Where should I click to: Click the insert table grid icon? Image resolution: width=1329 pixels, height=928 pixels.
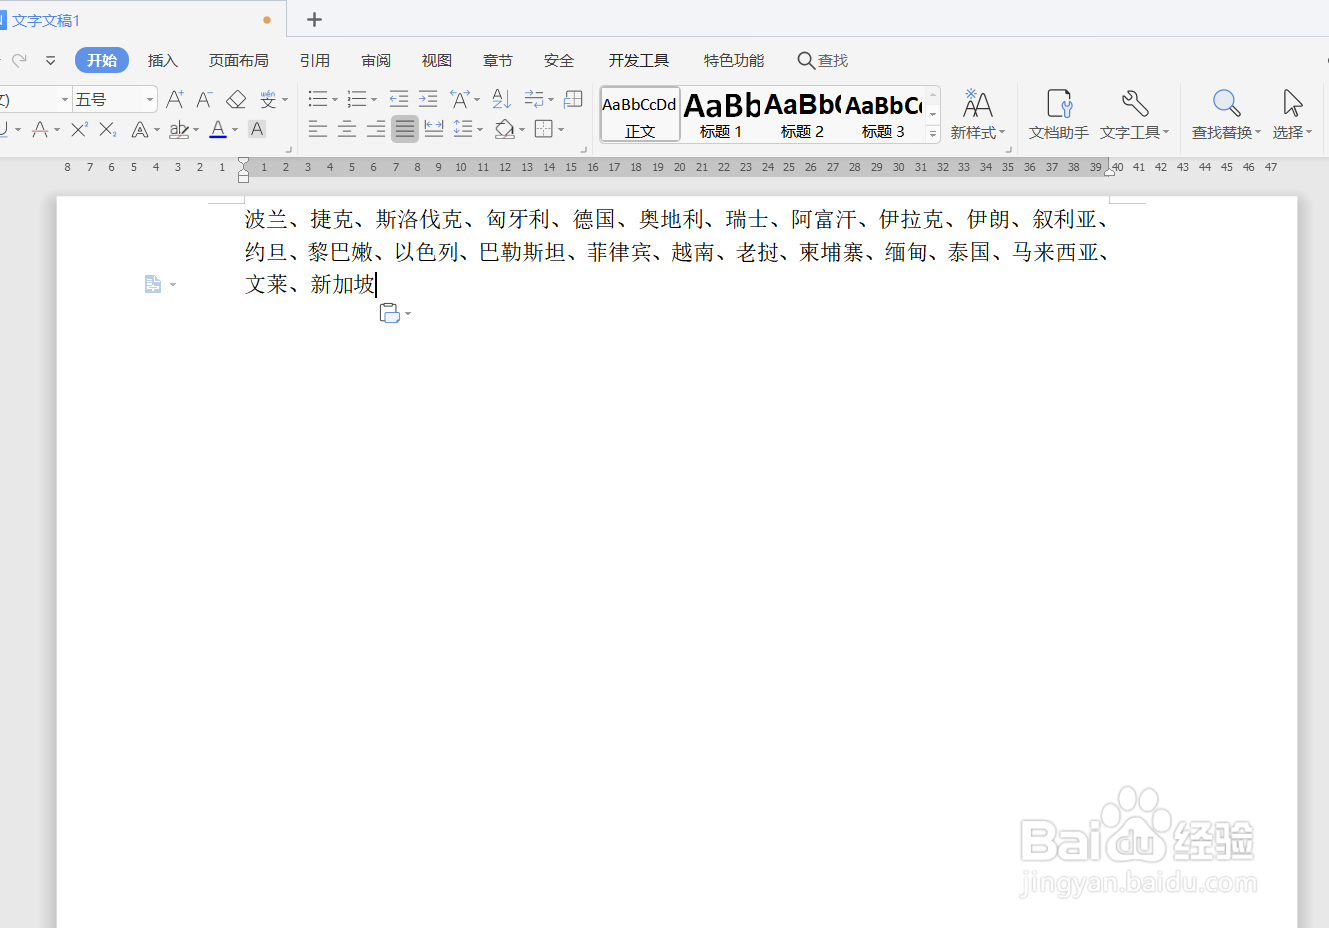click(573, 99)
